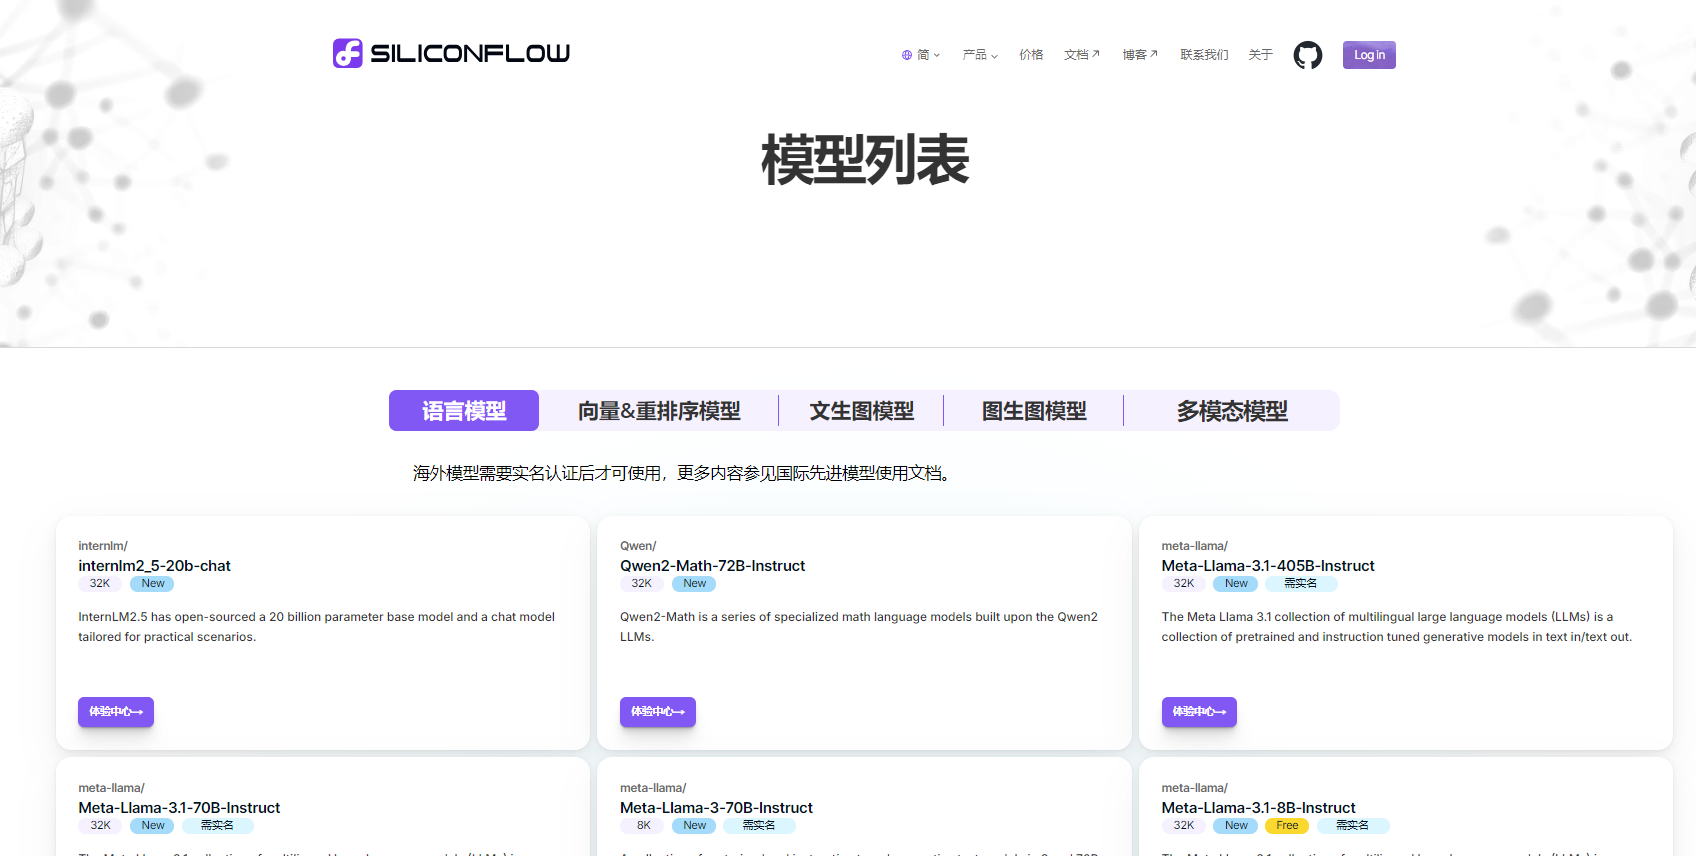Switch to 文生图模型 tab

(x=861, y=411)
